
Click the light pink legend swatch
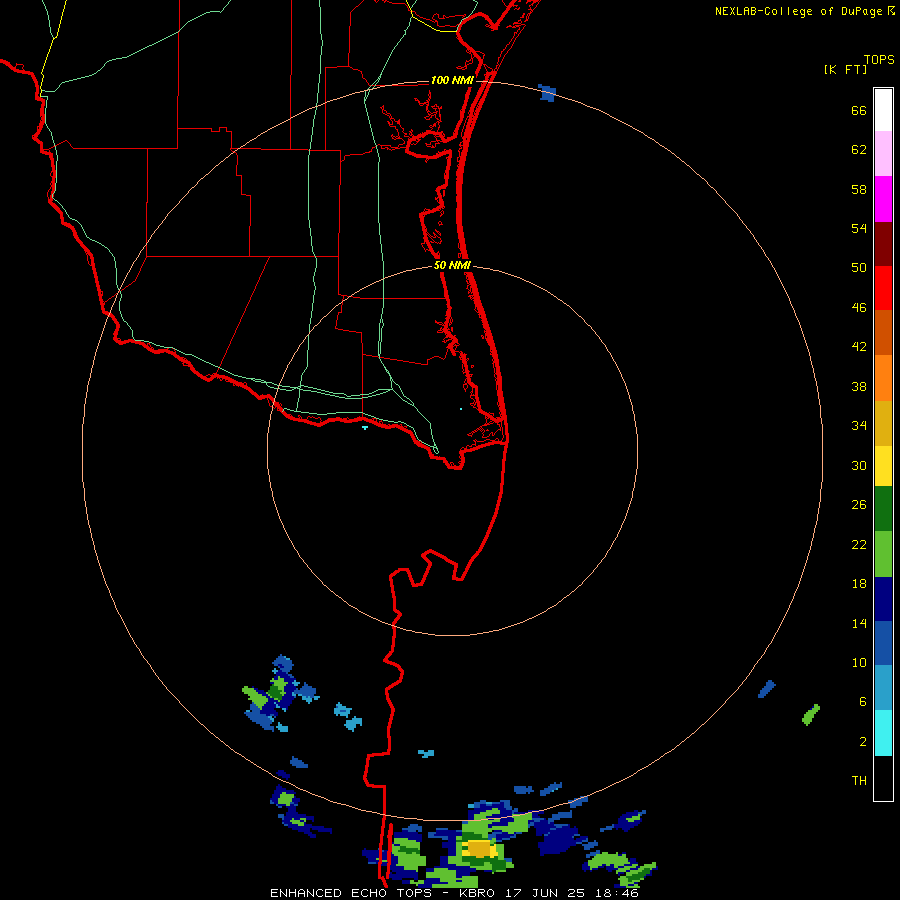[x=883, y=153]
